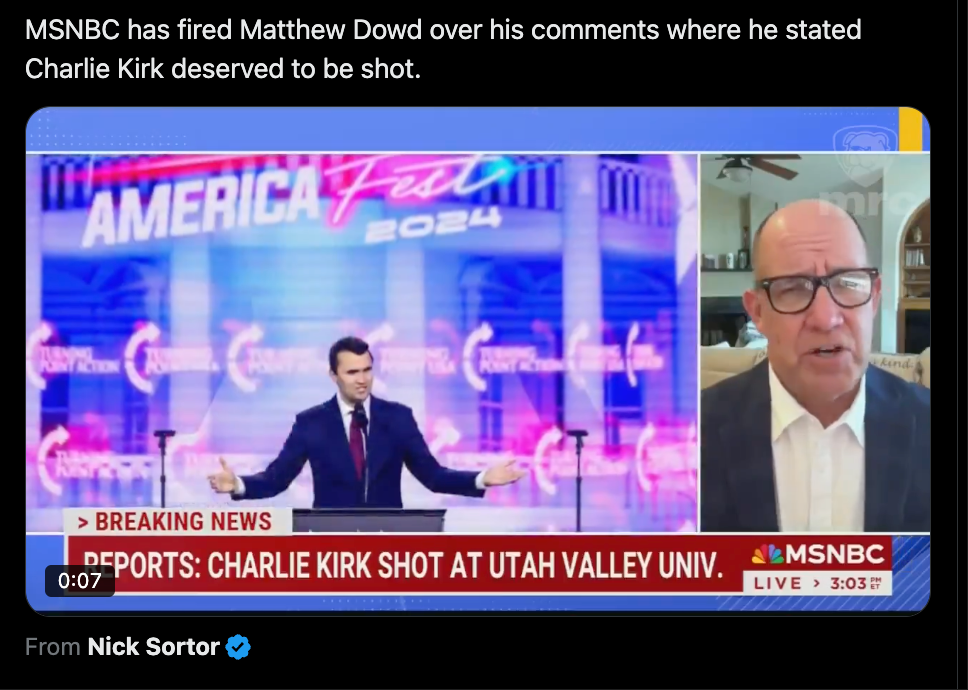Click the speaker in the suit at the podium
This screenshot has width=968, height=690.
[364, 426]
